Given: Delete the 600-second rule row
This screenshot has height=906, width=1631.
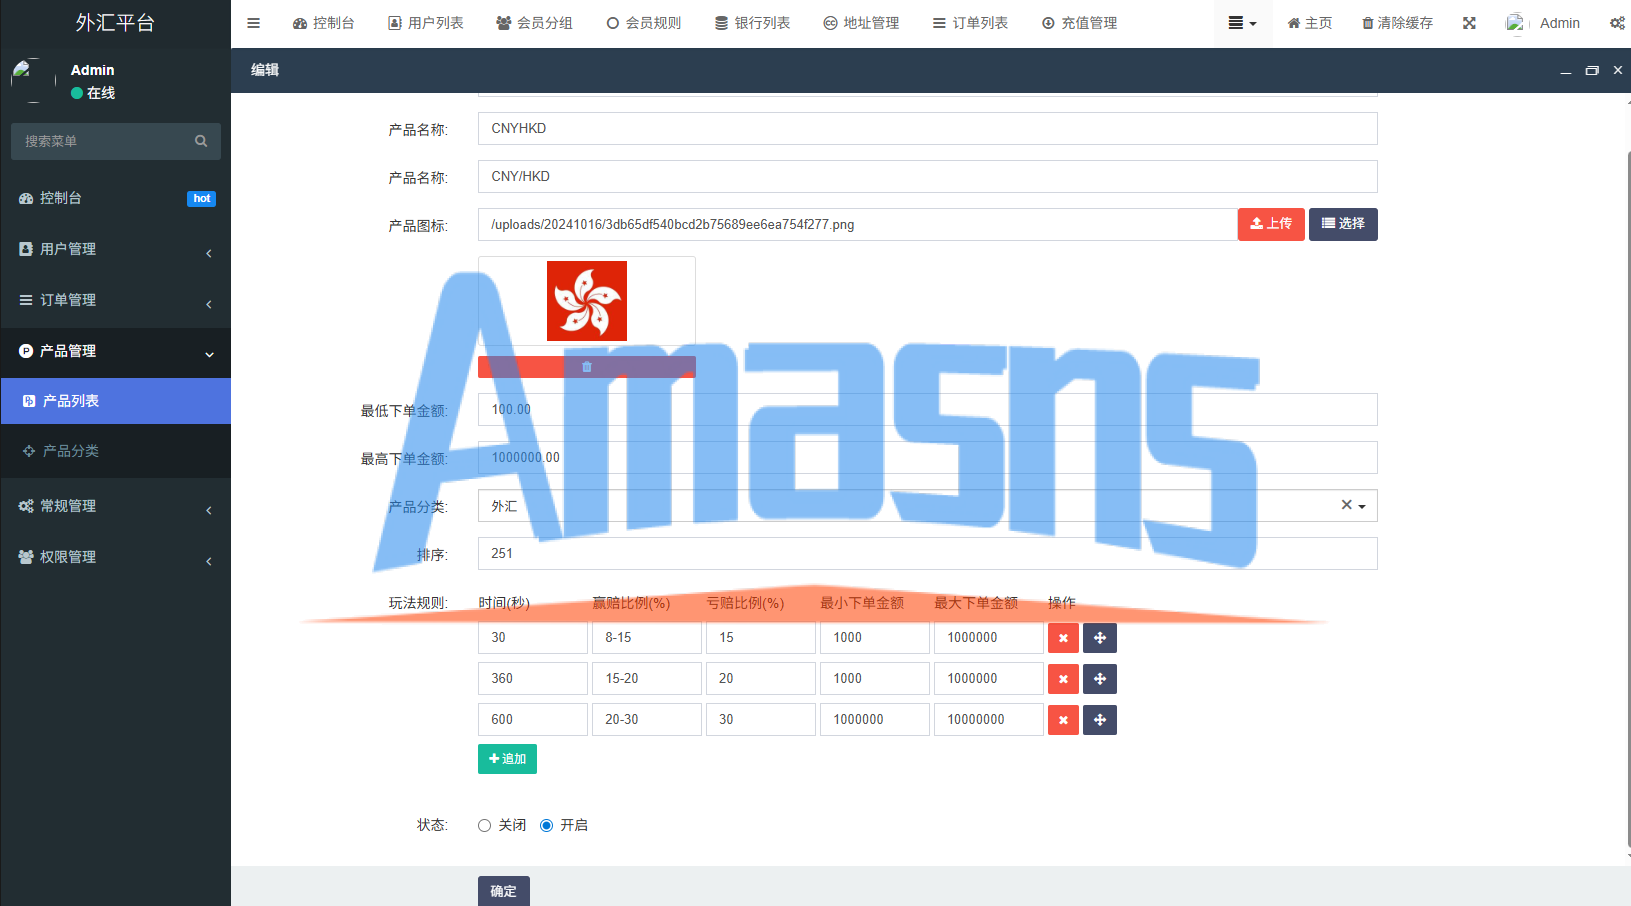Looking at the screenshot, I should tap(1063, 720).
